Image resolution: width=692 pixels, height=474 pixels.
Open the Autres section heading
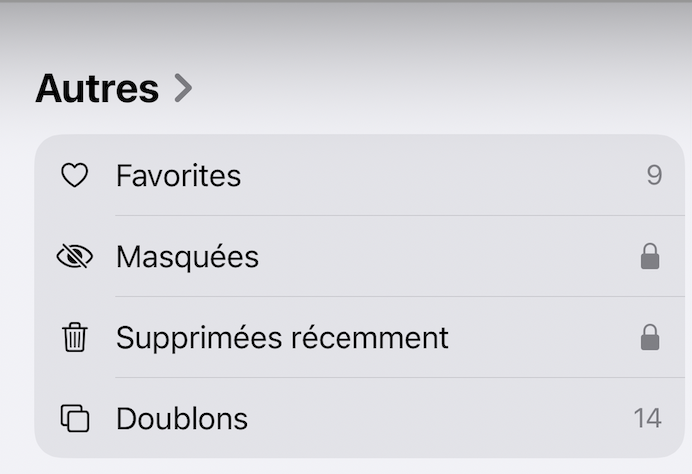(x=97, y=89)
